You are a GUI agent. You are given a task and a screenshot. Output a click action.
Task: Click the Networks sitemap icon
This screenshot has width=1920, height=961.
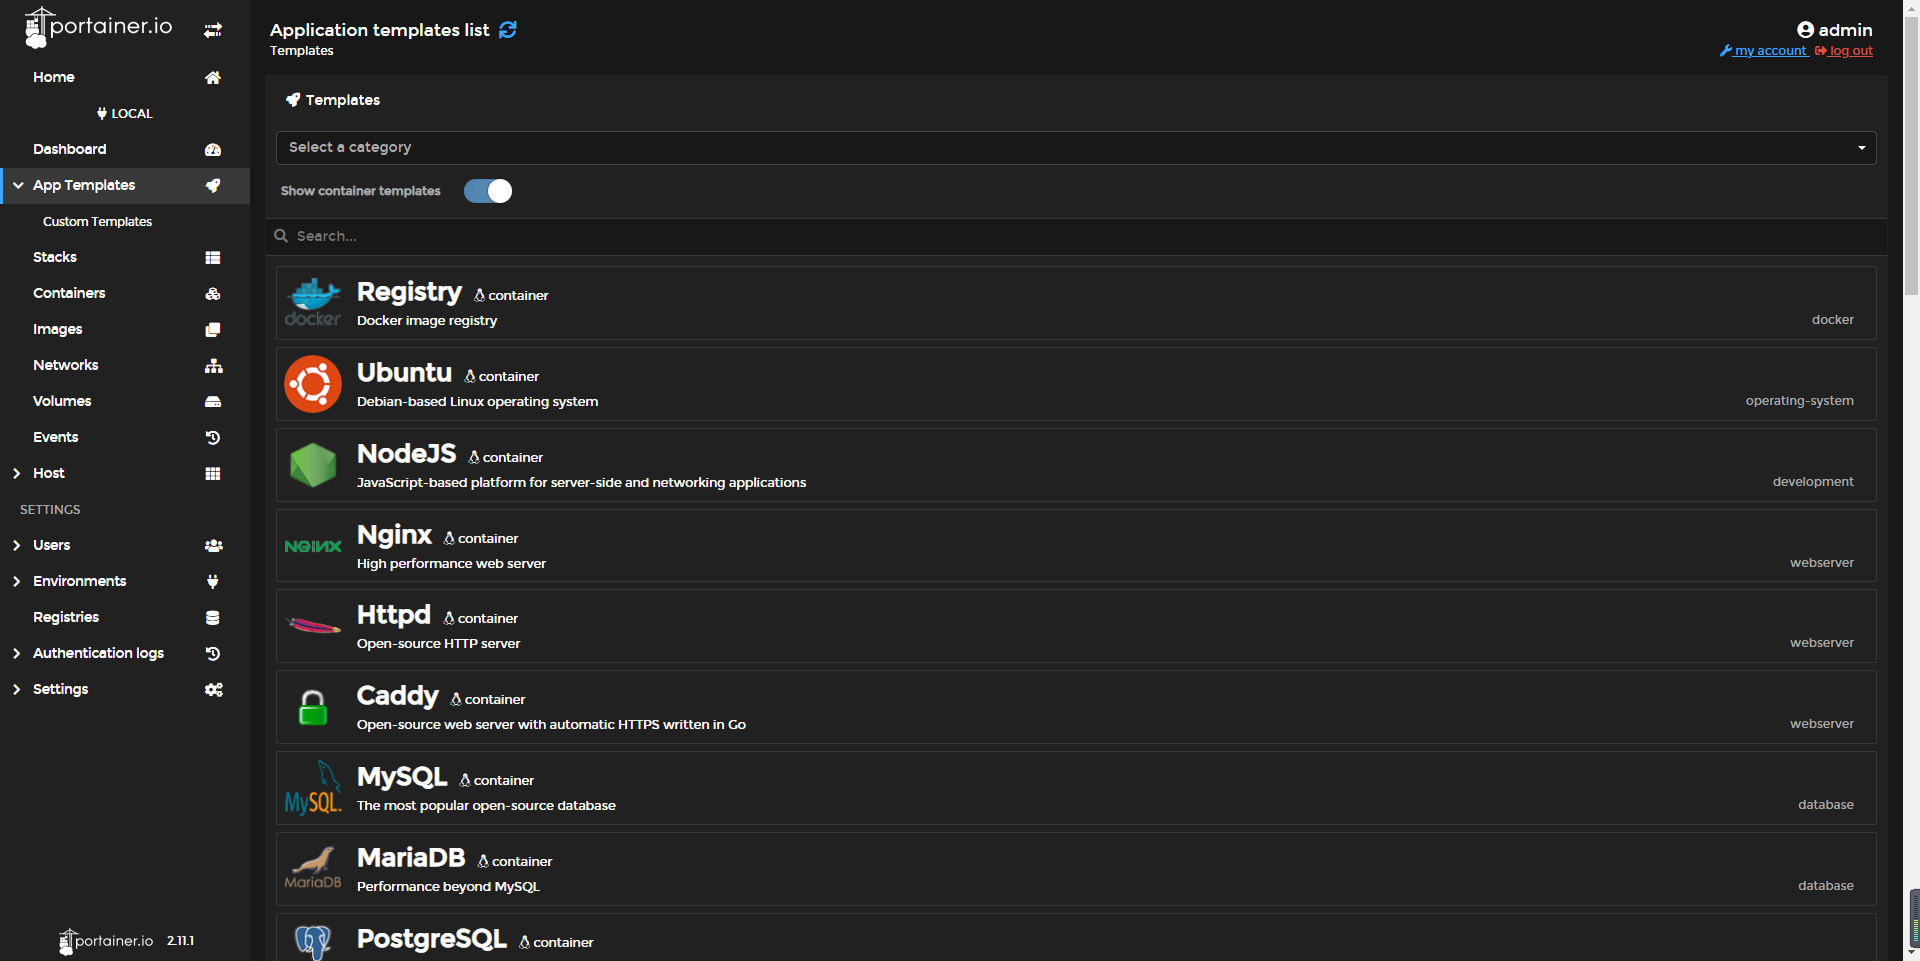[213, 365]
